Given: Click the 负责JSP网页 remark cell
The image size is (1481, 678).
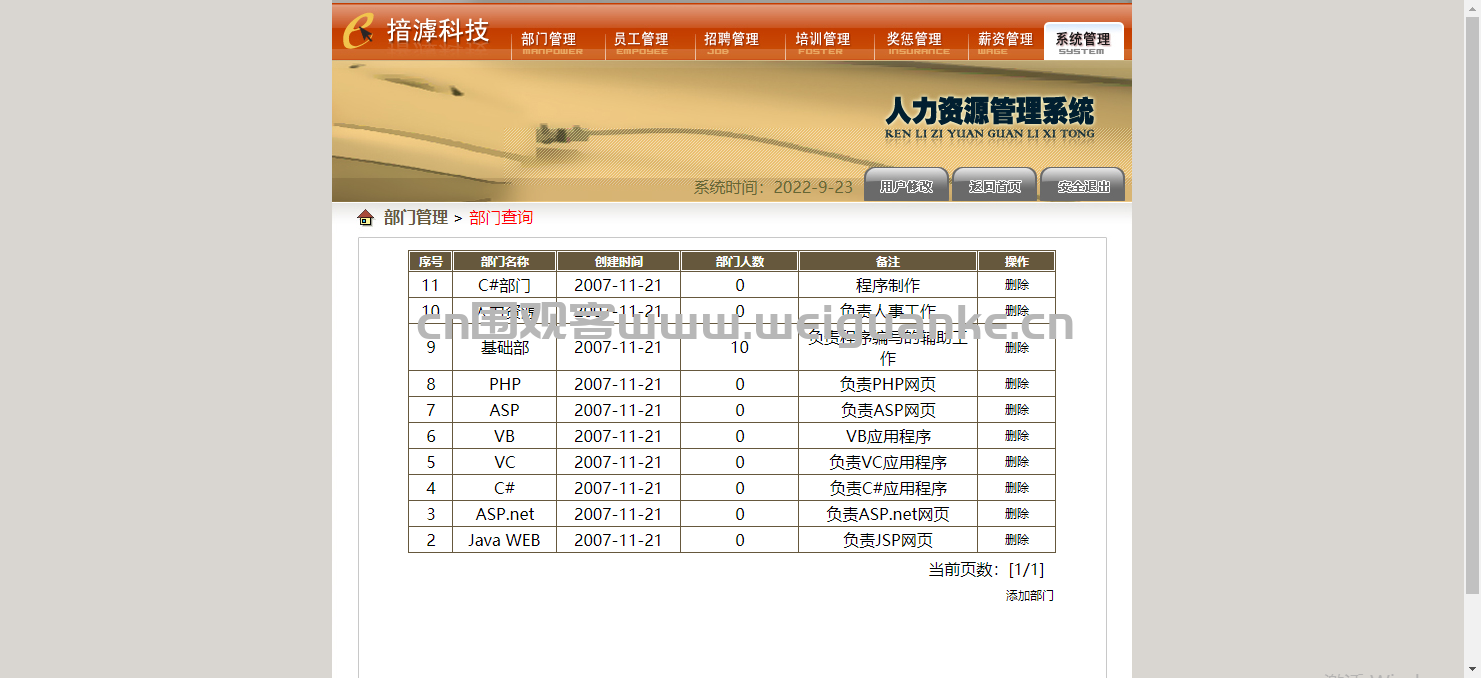Looking at the screenshot, I should [x=888, y=540].
